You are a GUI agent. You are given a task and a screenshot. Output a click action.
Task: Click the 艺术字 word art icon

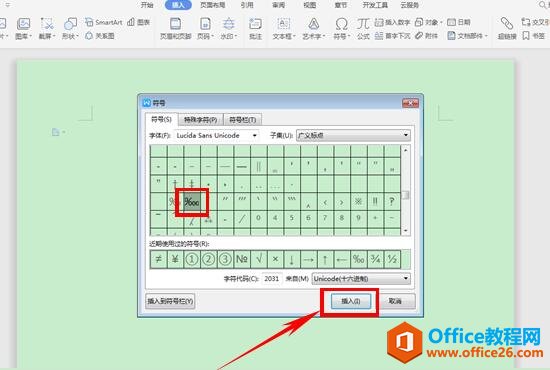314,24
